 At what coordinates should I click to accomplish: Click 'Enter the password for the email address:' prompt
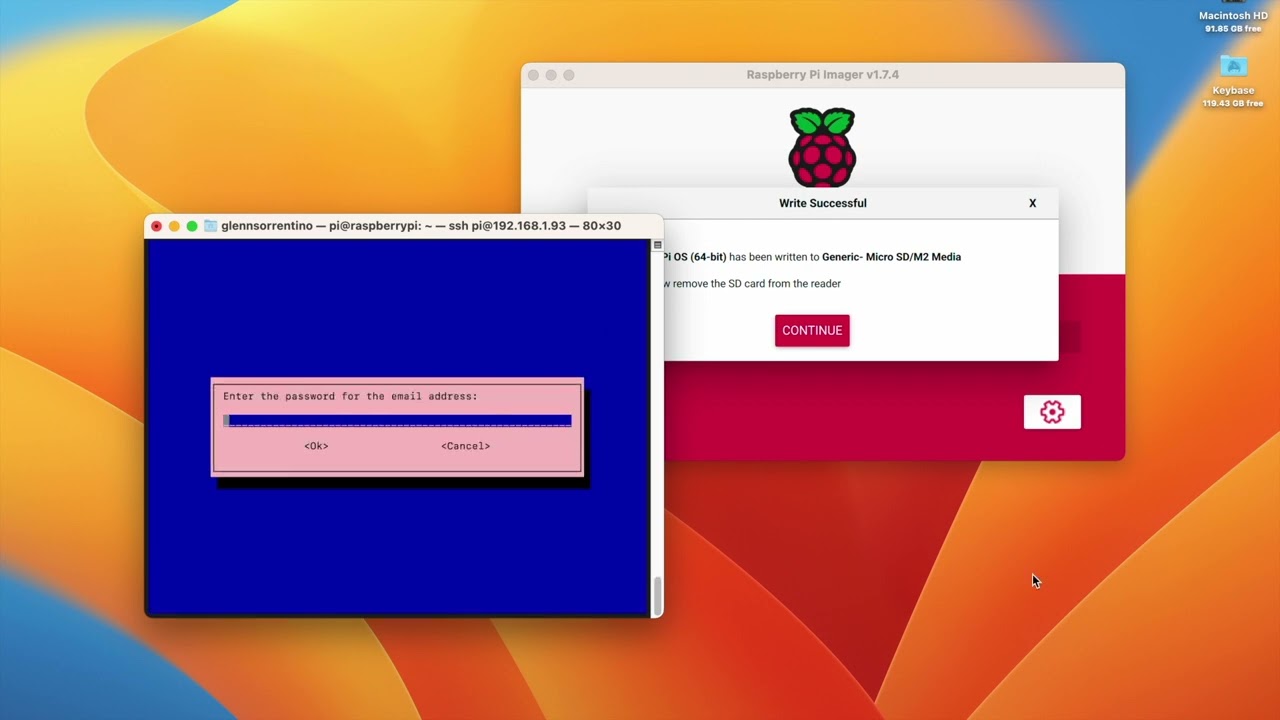coord(350,397)
